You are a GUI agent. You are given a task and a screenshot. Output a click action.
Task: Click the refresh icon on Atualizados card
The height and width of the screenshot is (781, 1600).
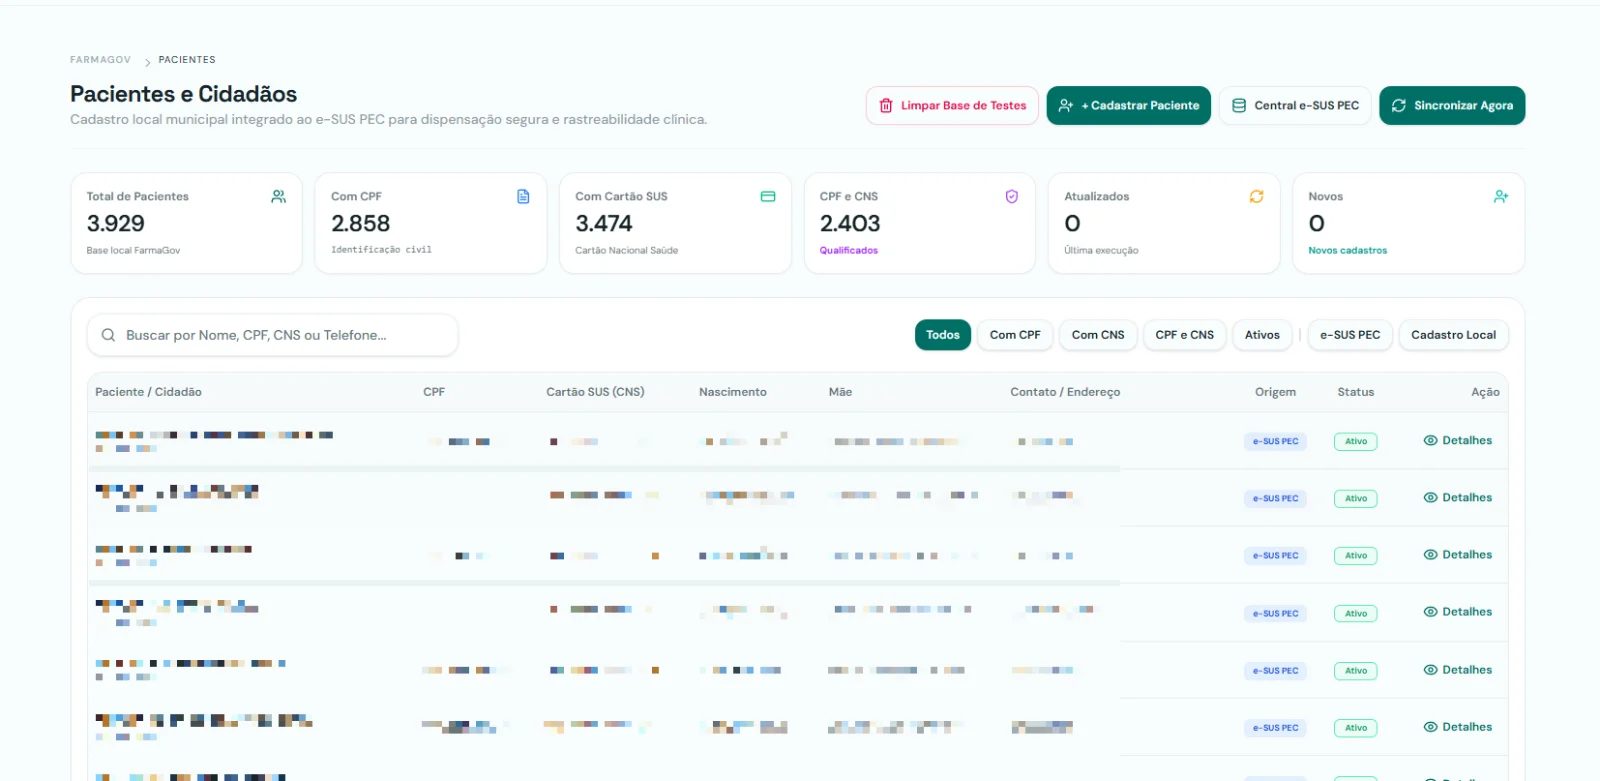click(1256, 197)
